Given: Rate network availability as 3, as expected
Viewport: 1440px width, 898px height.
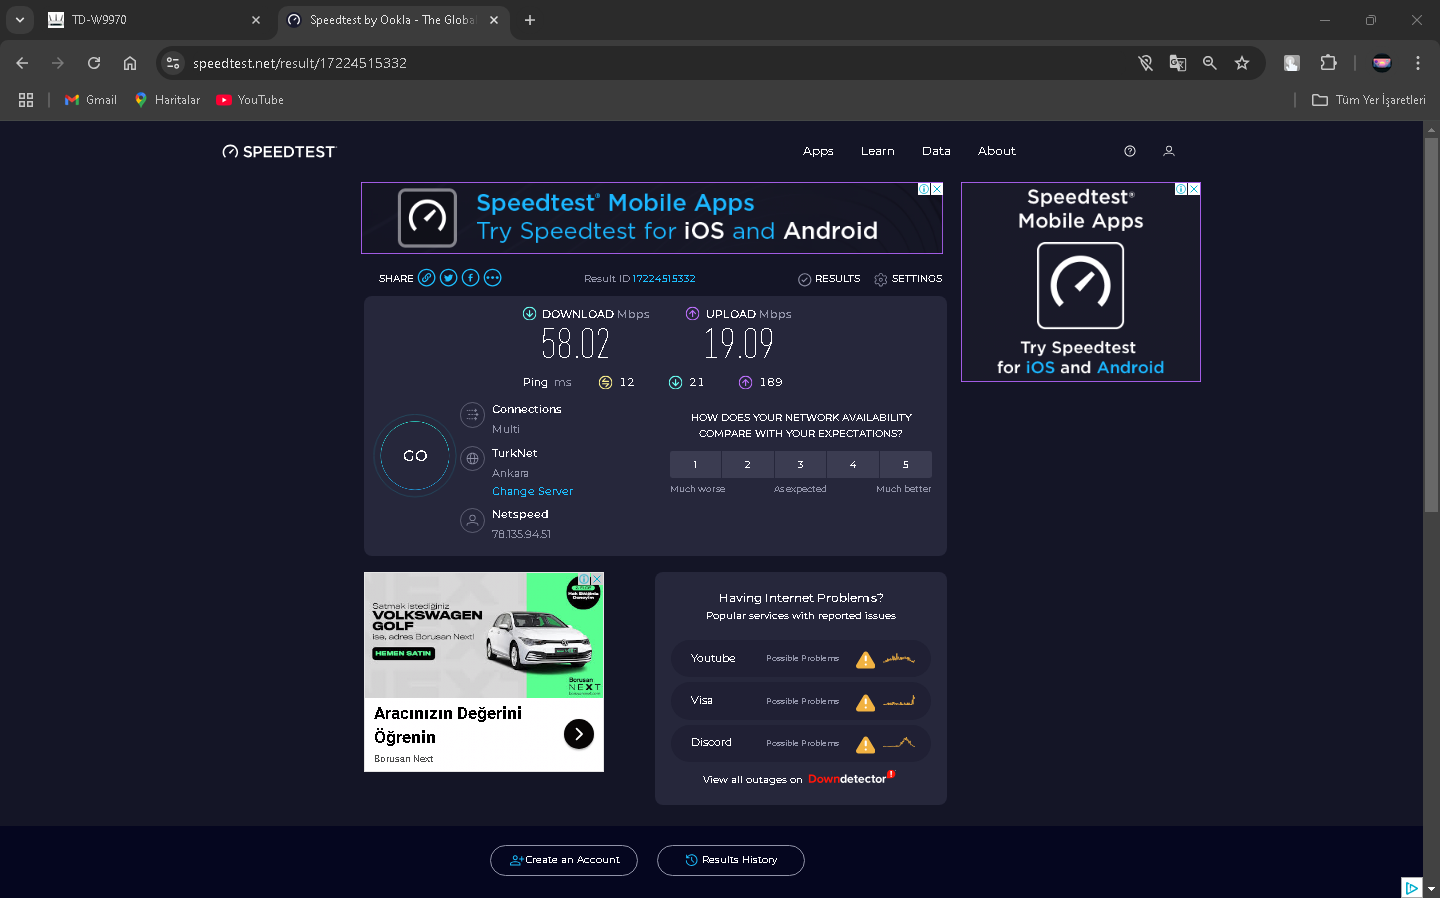Looking at the screenshot, I should pyautogui.click(x=801, y=464).
